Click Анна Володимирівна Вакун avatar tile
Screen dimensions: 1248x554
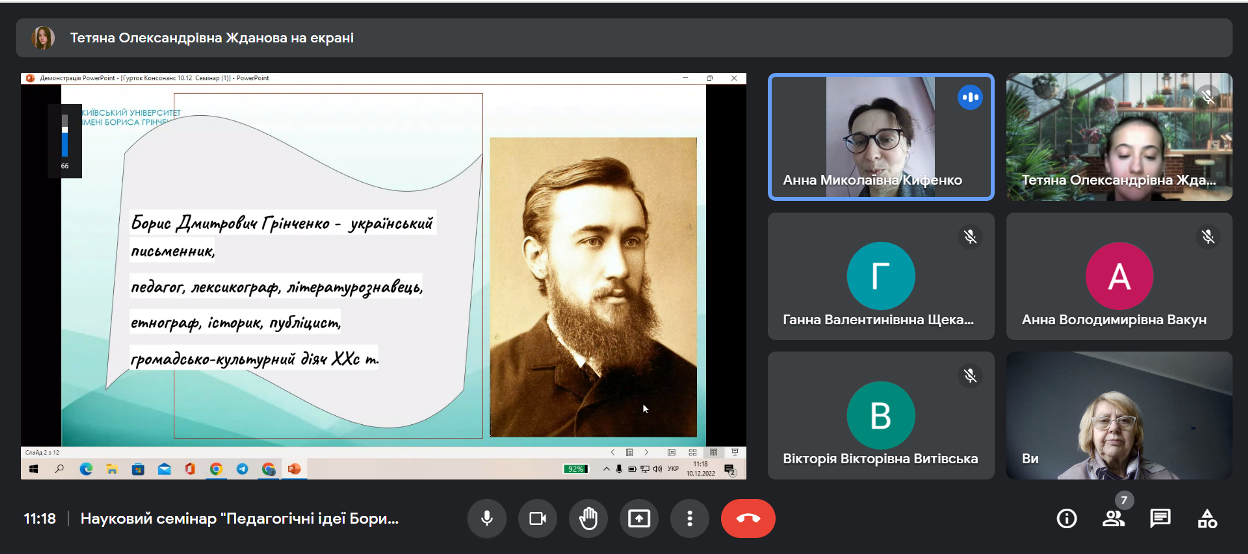[1118, 275]
